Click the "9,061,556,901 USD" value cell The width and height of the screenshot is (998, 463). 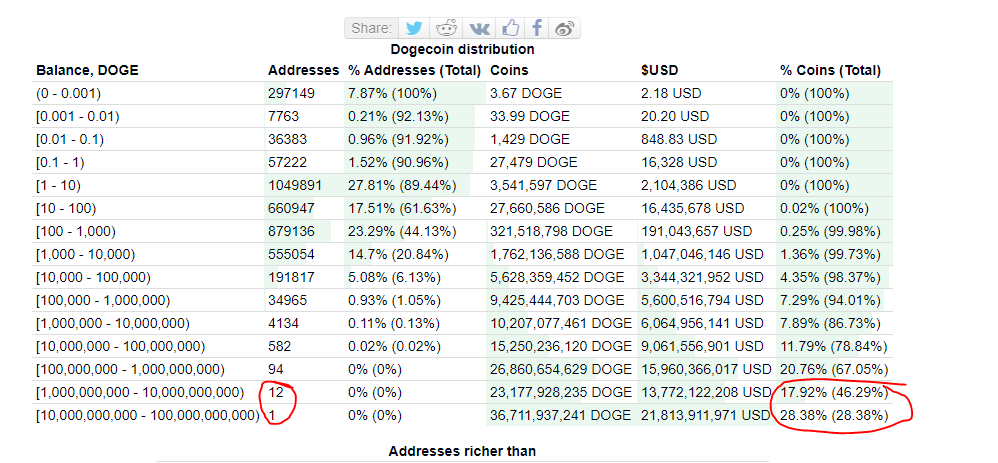tap(703, 346)
